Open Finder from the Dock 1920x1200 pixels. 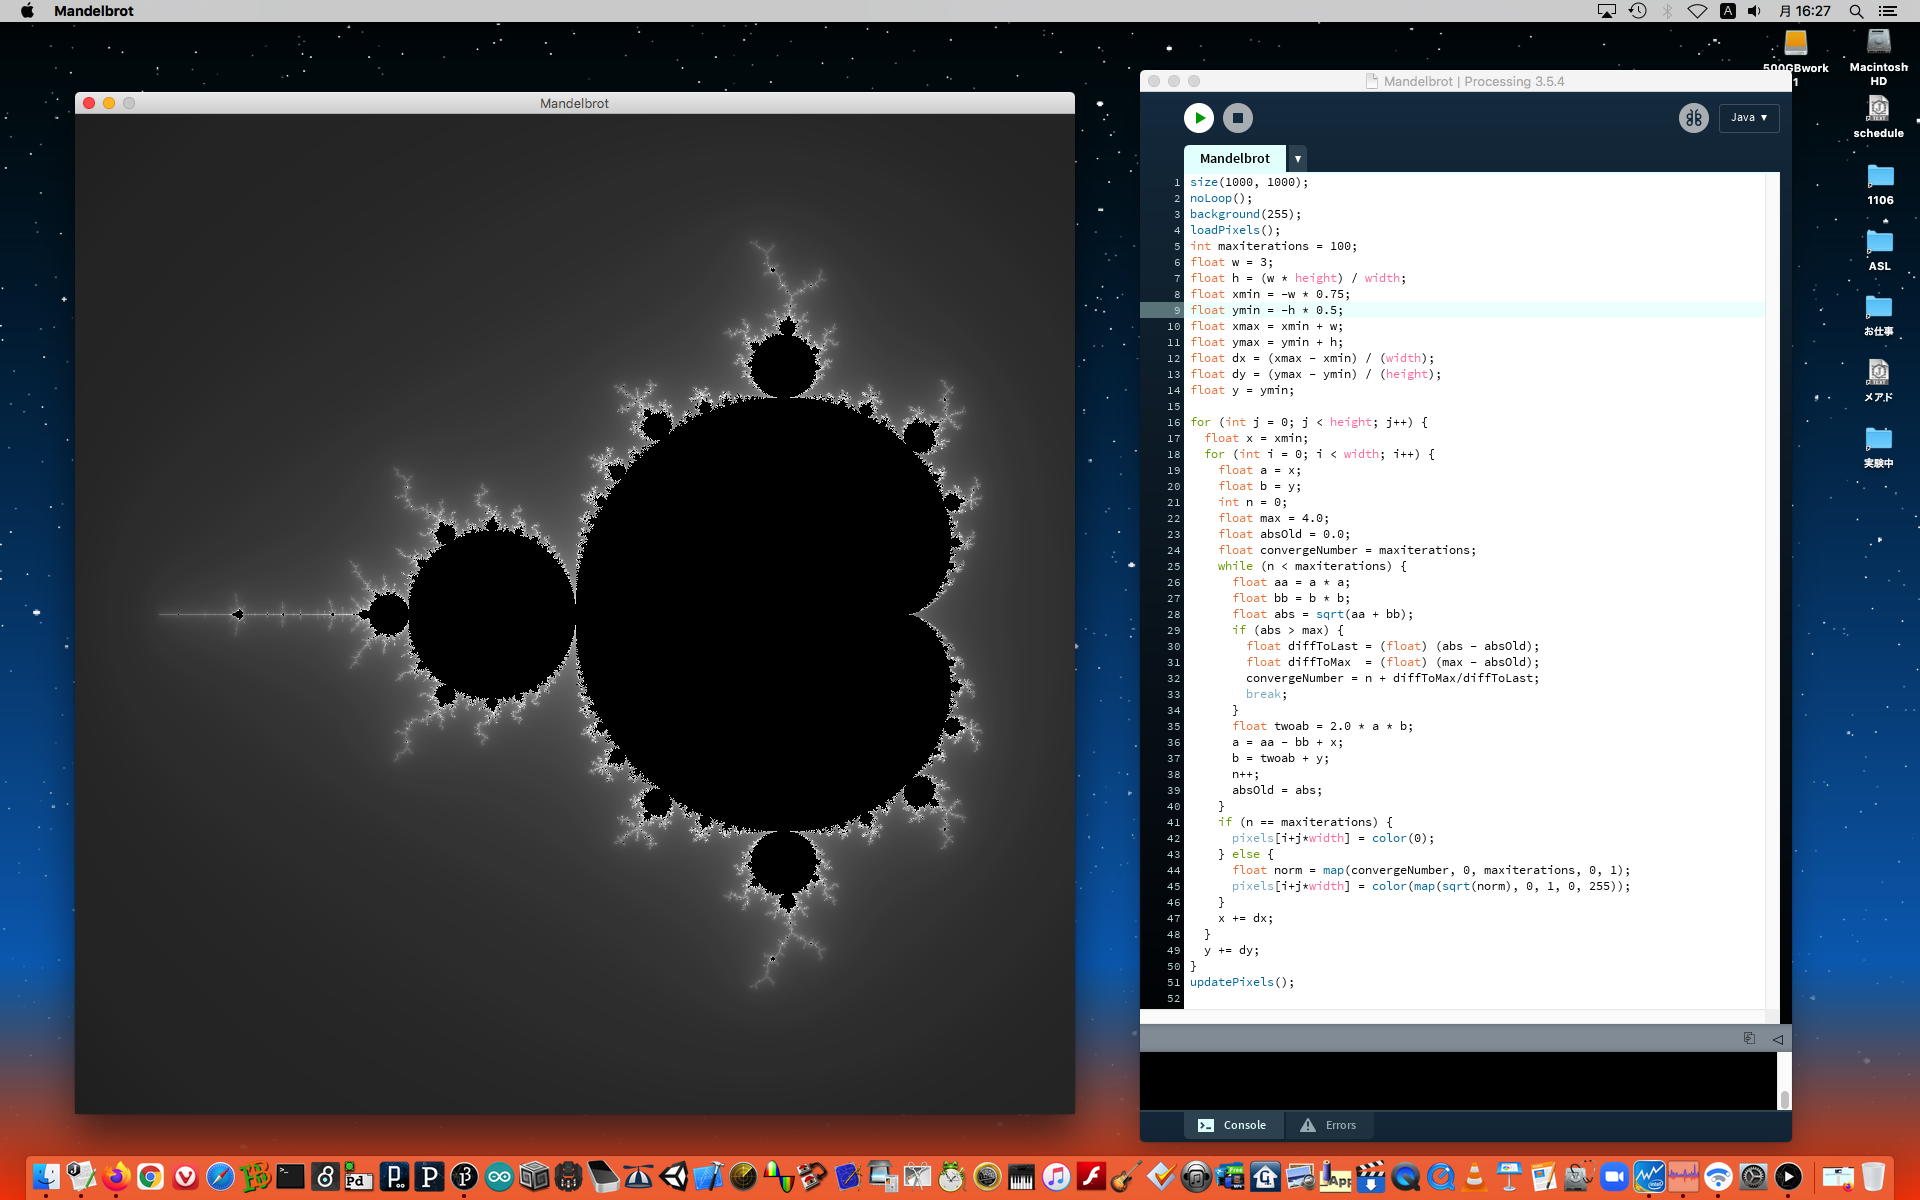point(46,1177)
